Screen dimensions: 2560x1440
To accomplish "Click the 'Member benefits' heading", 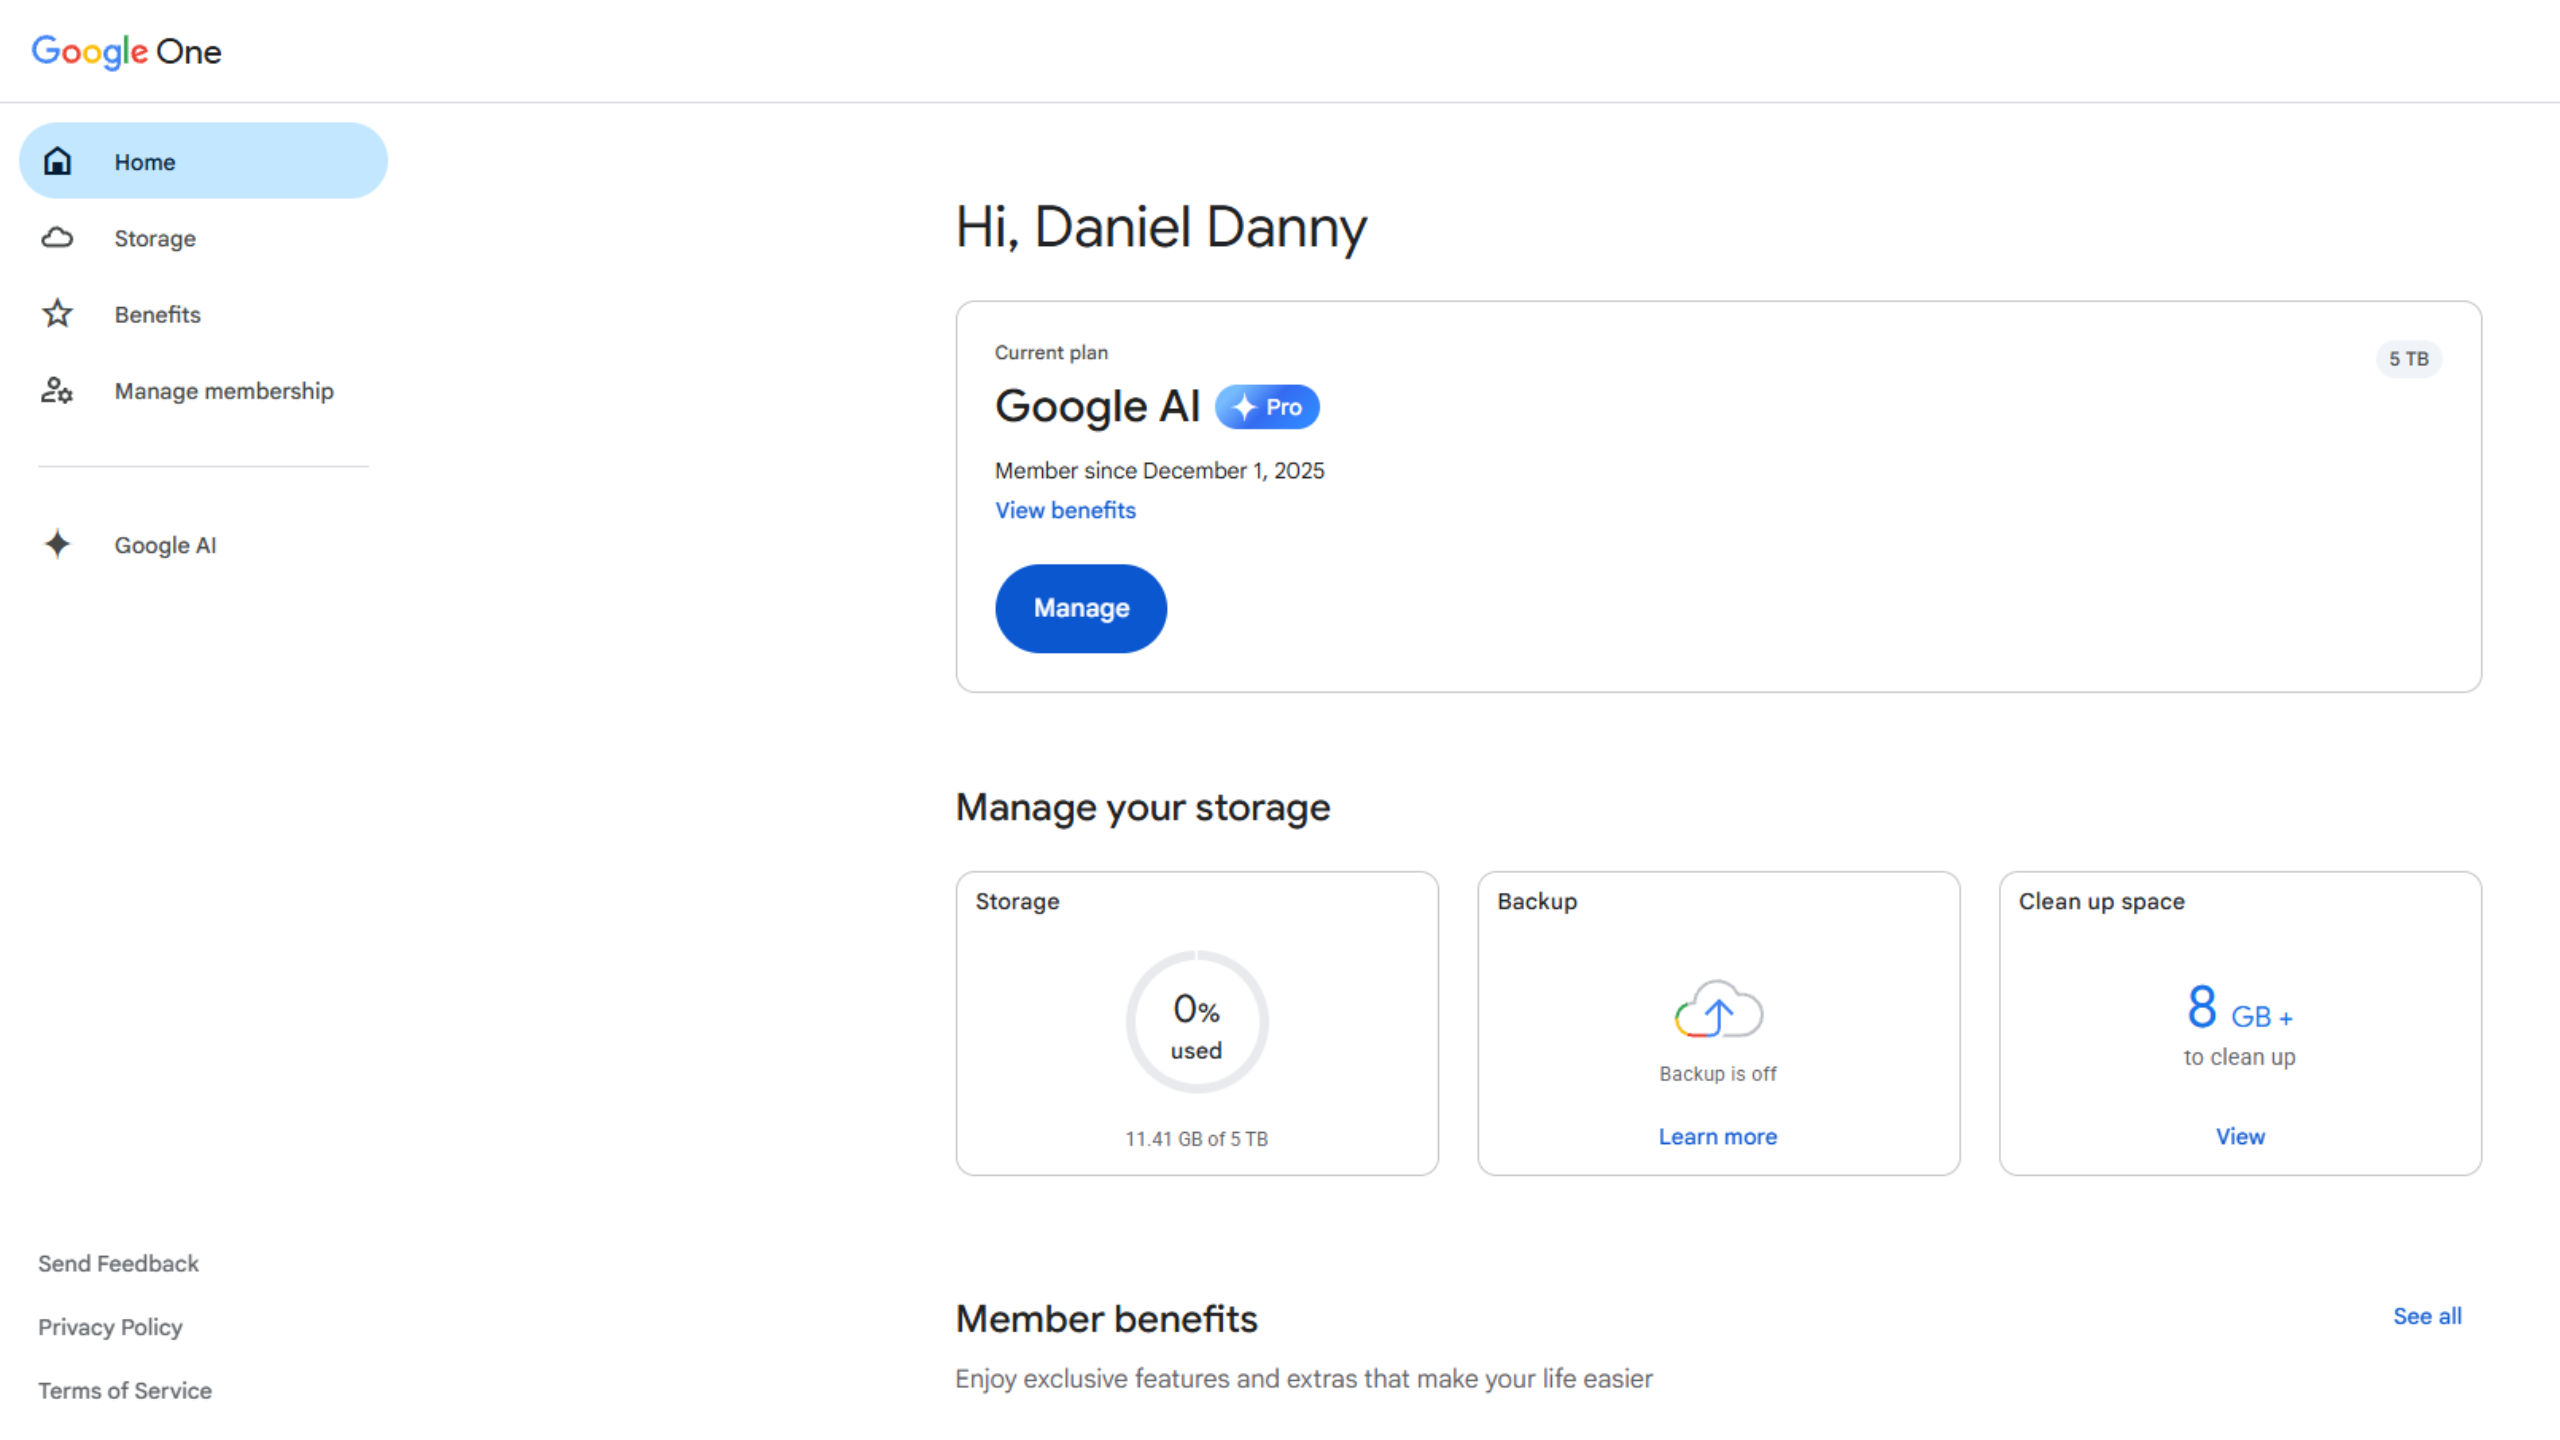I will (1106, 1318).
